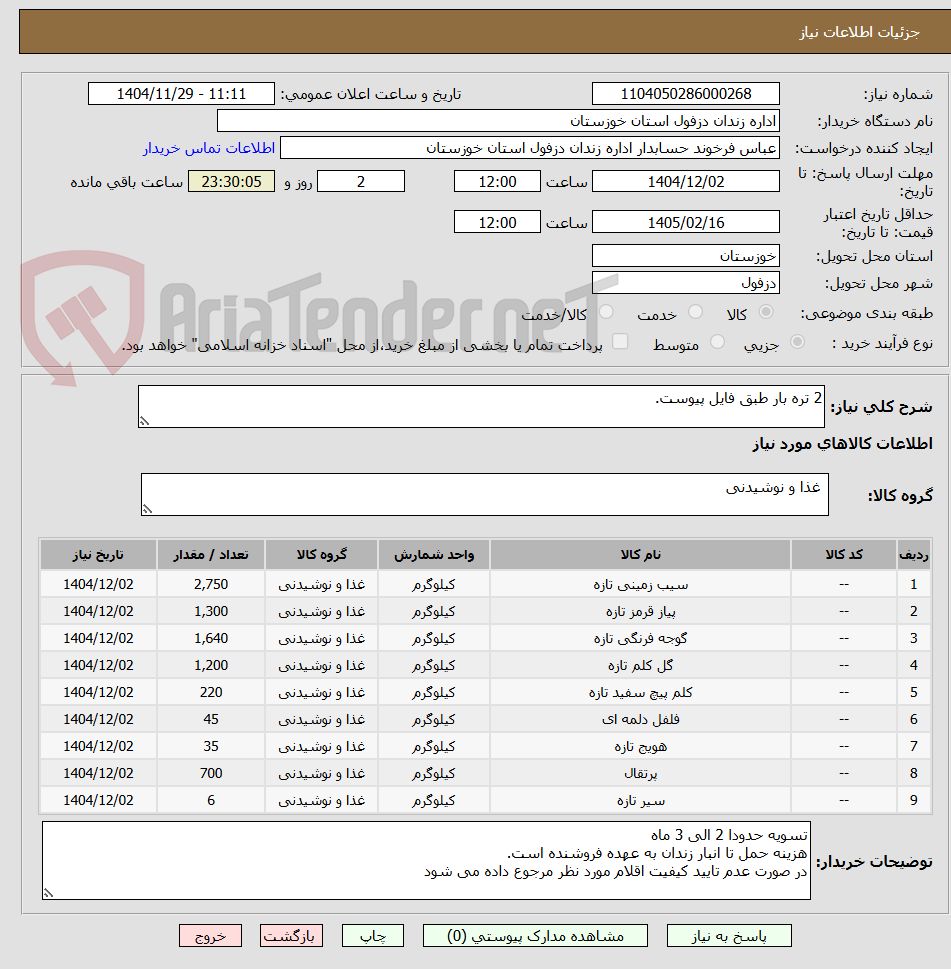Image resolution: width=951 pixels, height=969 pixels.
Task: Click the سیر تازه row name
Action: [640, 800]
